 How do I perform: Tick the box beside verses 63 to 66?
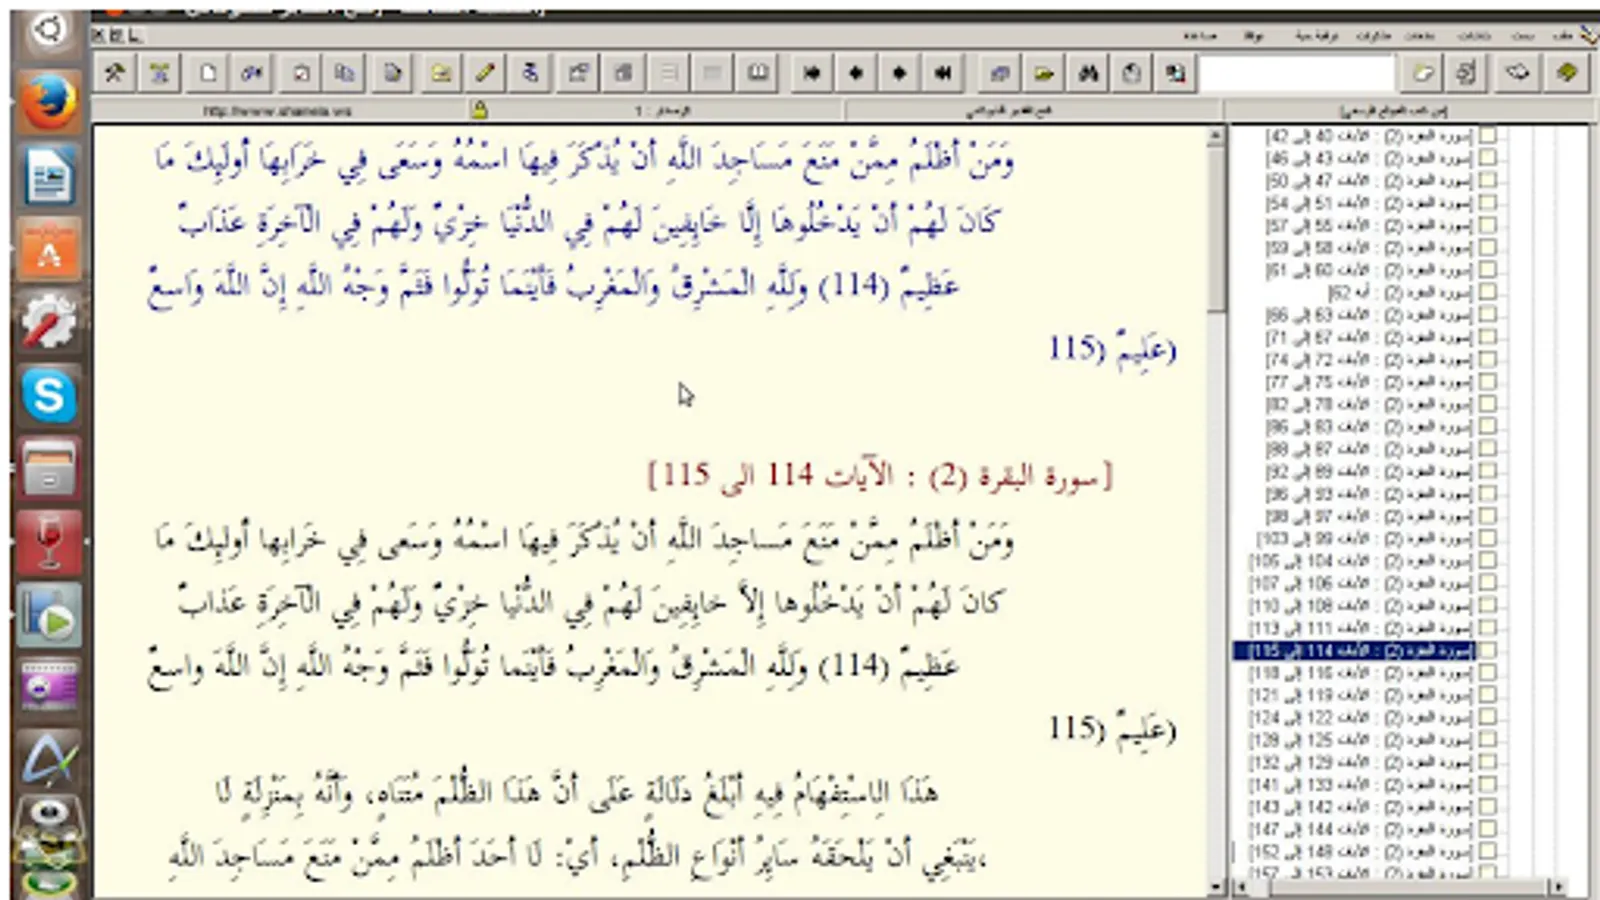(1488, 315)
